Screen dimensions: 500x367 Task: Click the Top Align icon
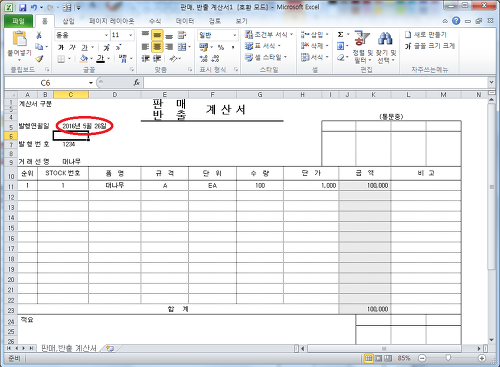point(145,35)
